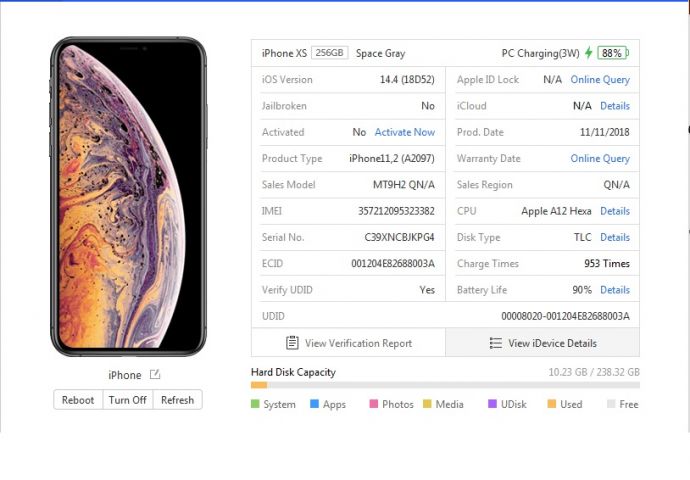Click charge times value 953 Times
Image resolution: width=690 pixels, height=480 pixels.
tap(607, 264)
